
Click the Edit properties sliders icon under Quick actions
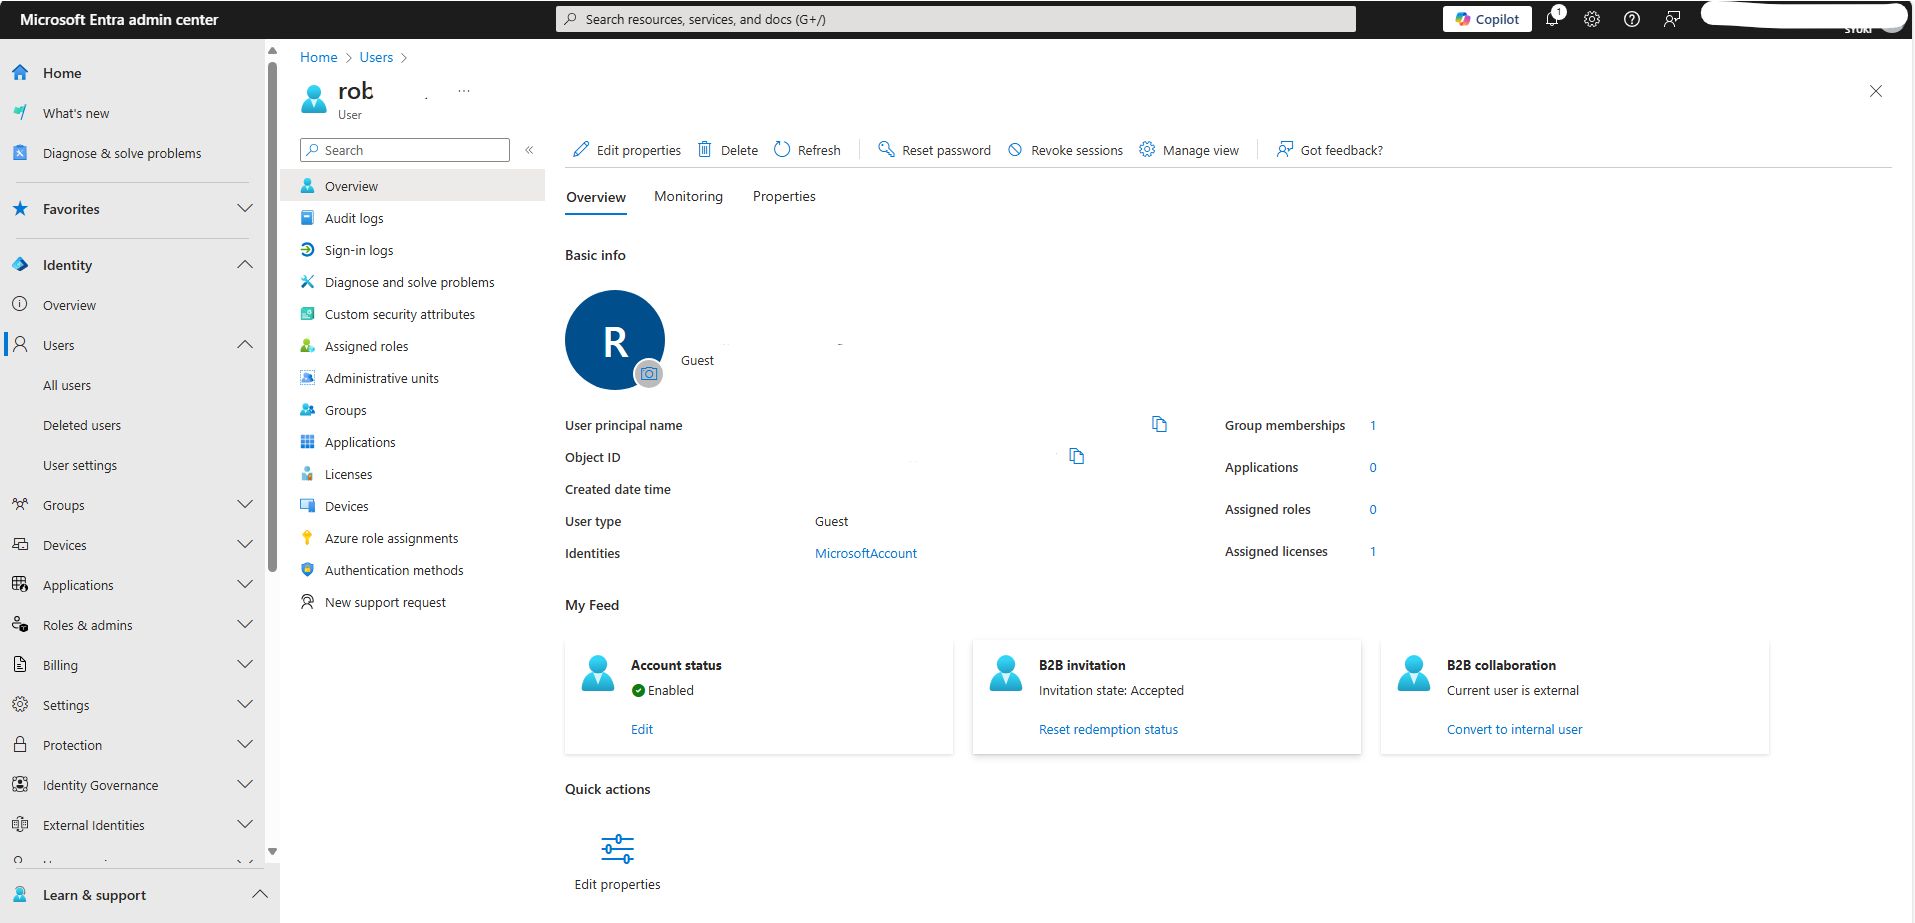click(x=618, y=849)
